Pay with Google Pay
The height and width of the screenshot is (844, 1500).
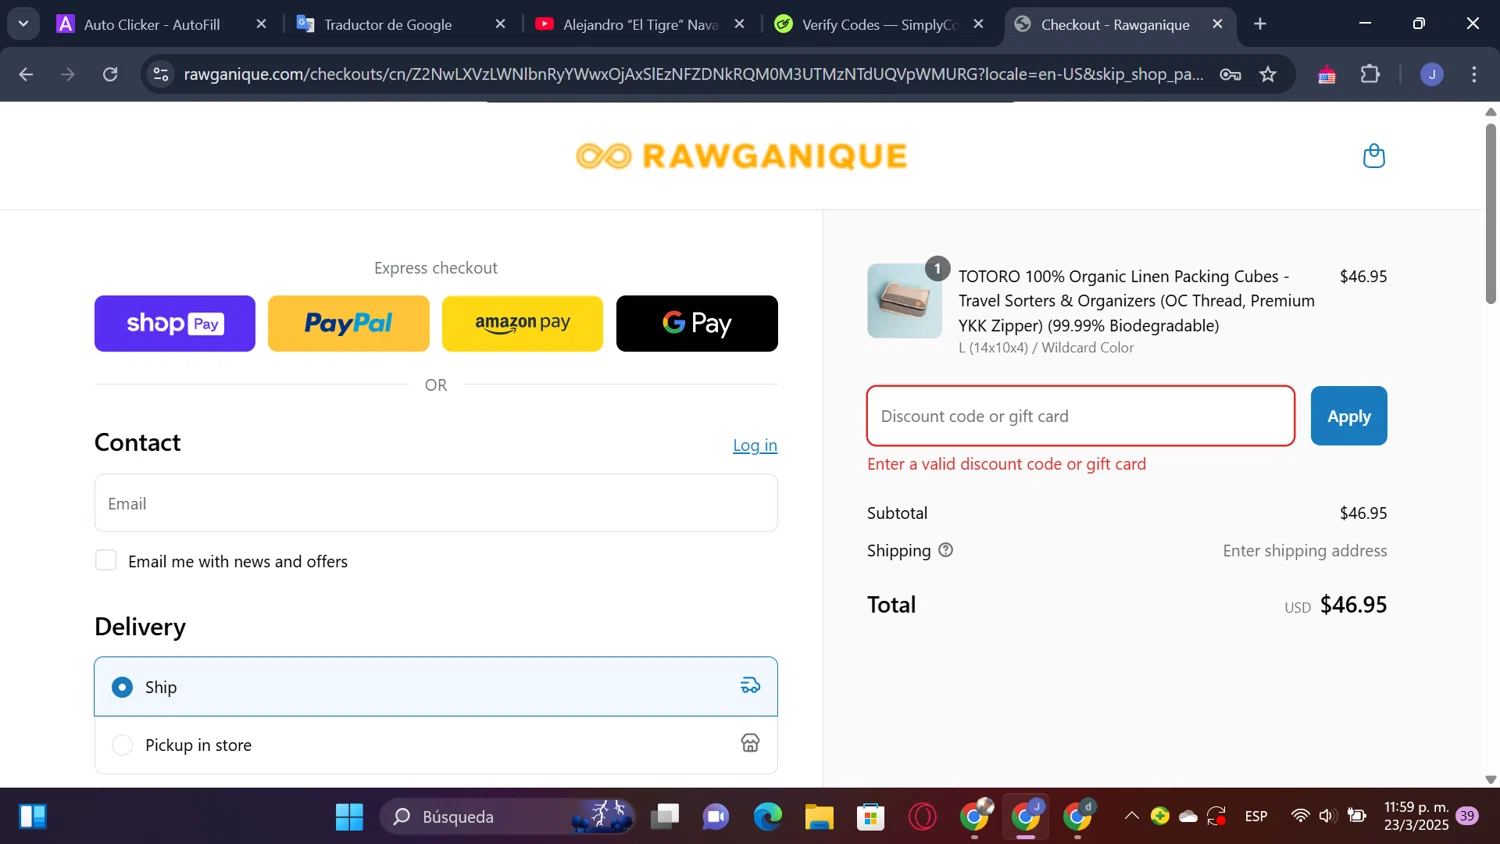pyautogui.click(x=697, y=323)
